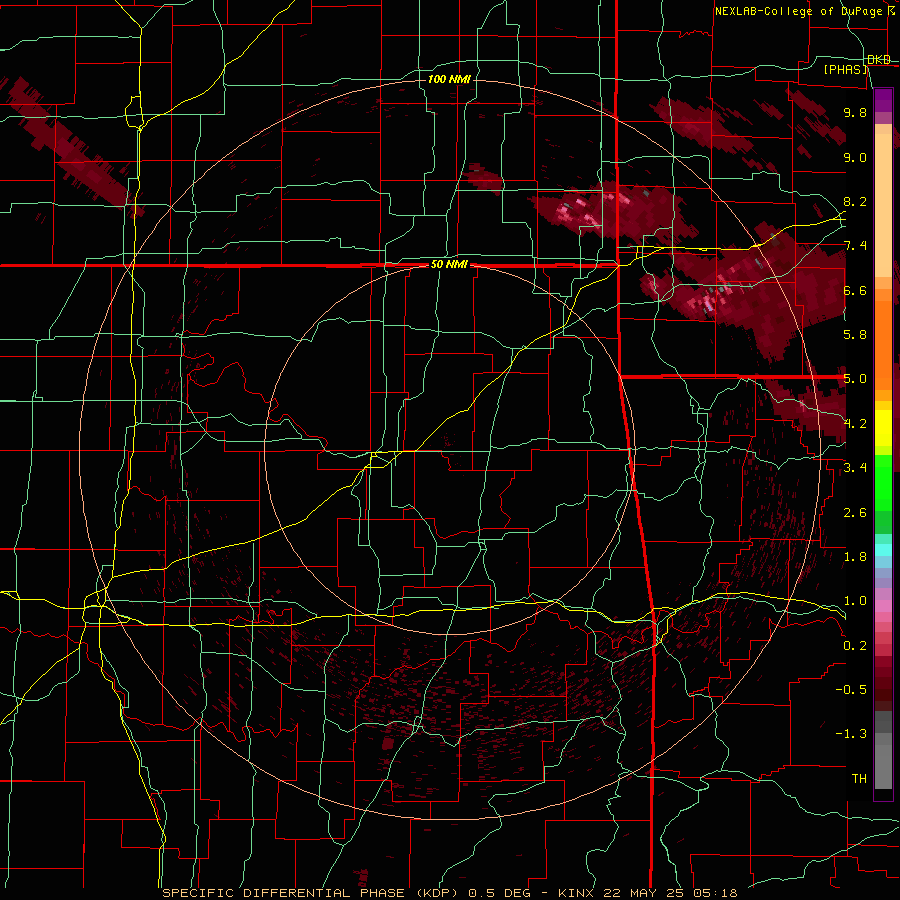The width and height of the screenshot is (900, 900).
Task: Pick the light peach swatch near 8.2
Action: [883, 207]
